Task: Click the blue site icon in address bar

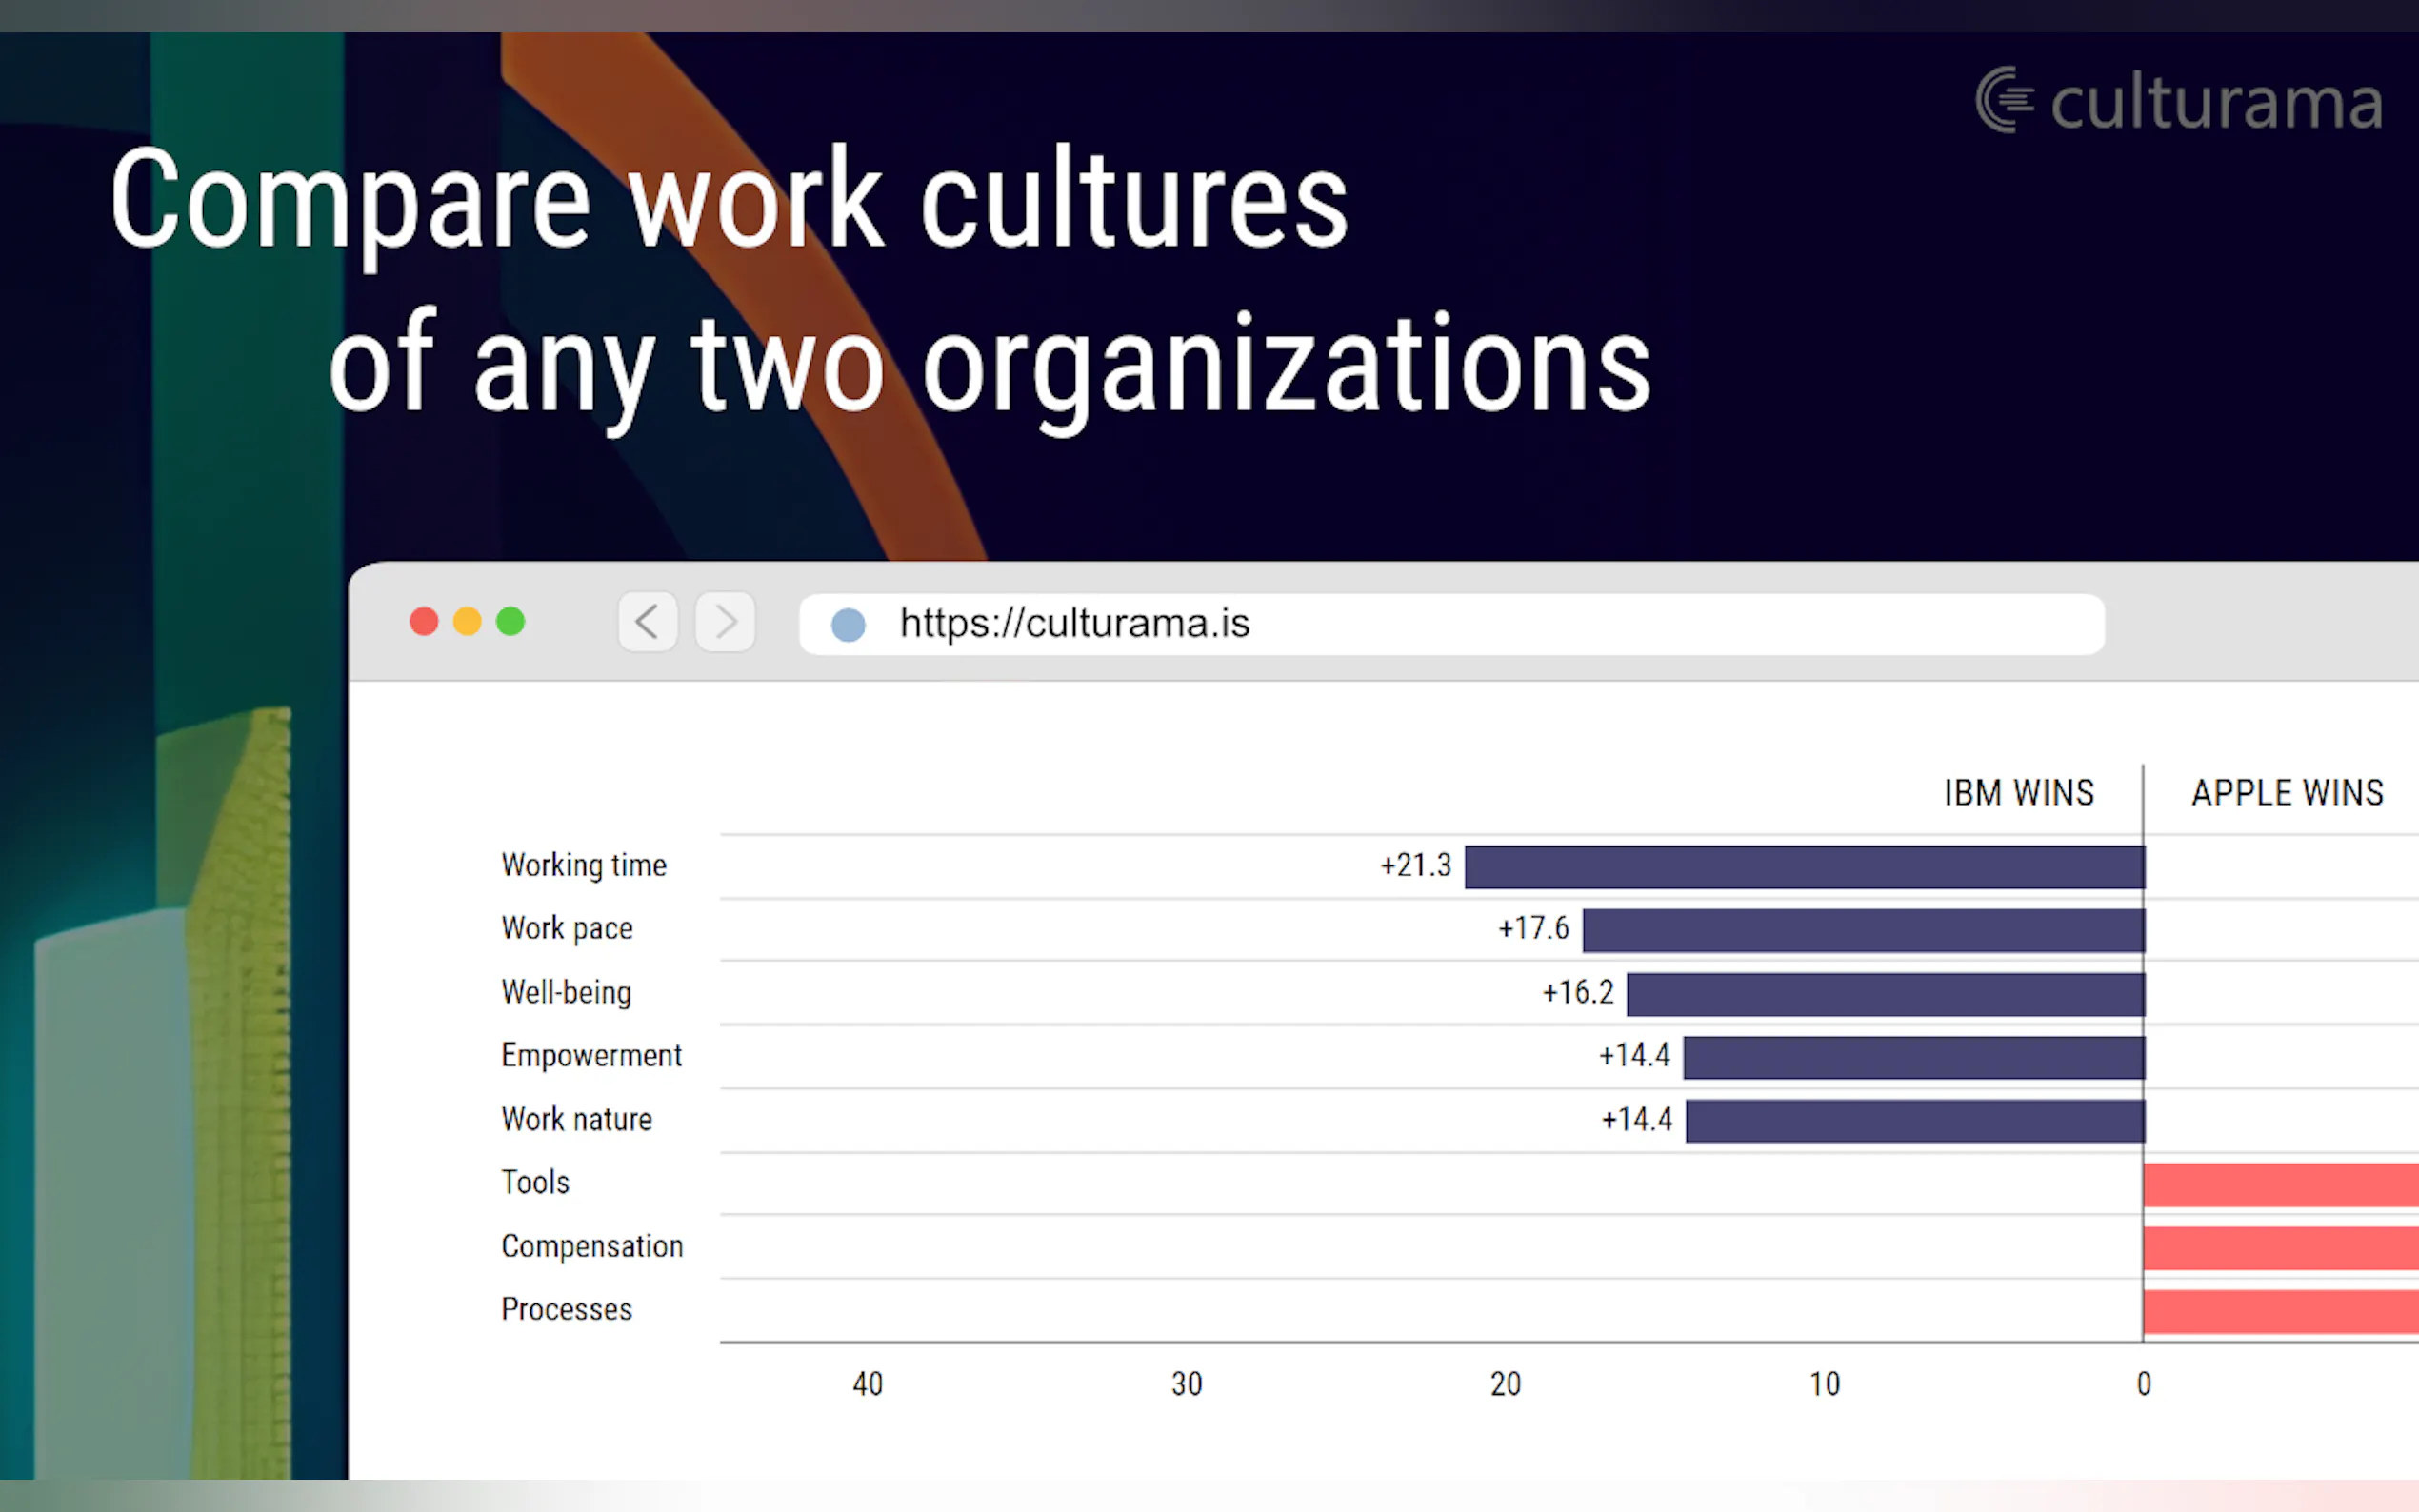Action: click(x=848, y=625)
